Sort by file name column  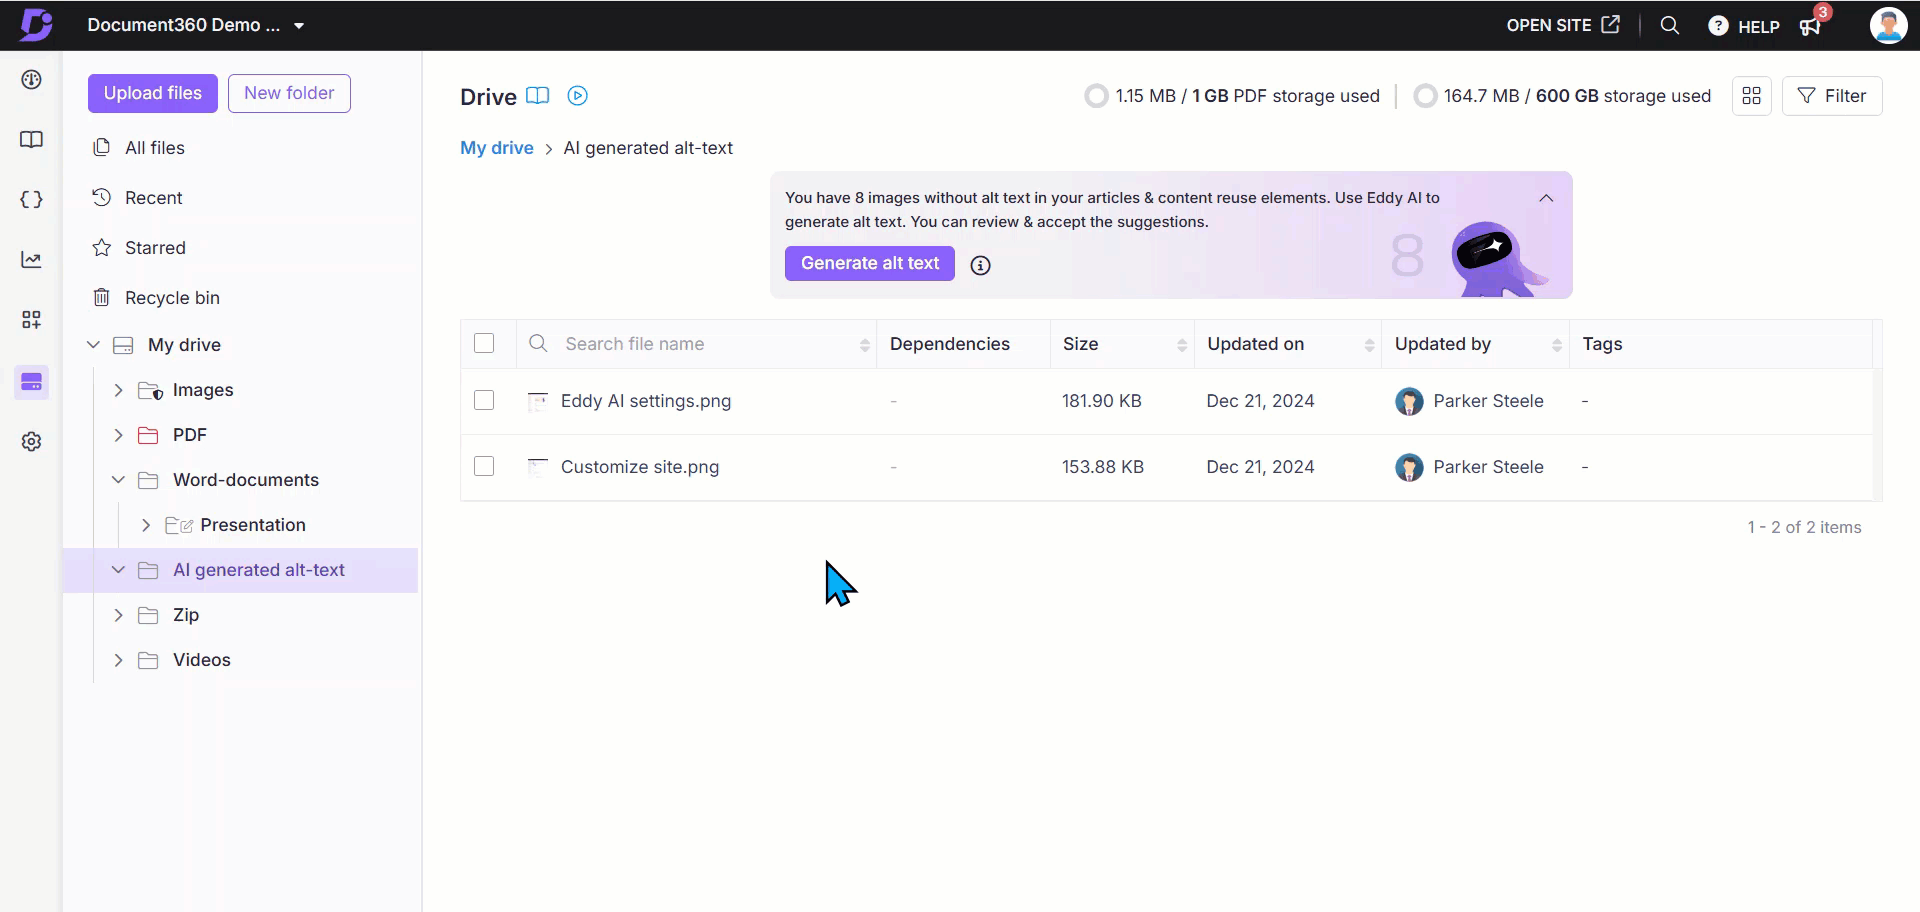click(x=865, y=344)
